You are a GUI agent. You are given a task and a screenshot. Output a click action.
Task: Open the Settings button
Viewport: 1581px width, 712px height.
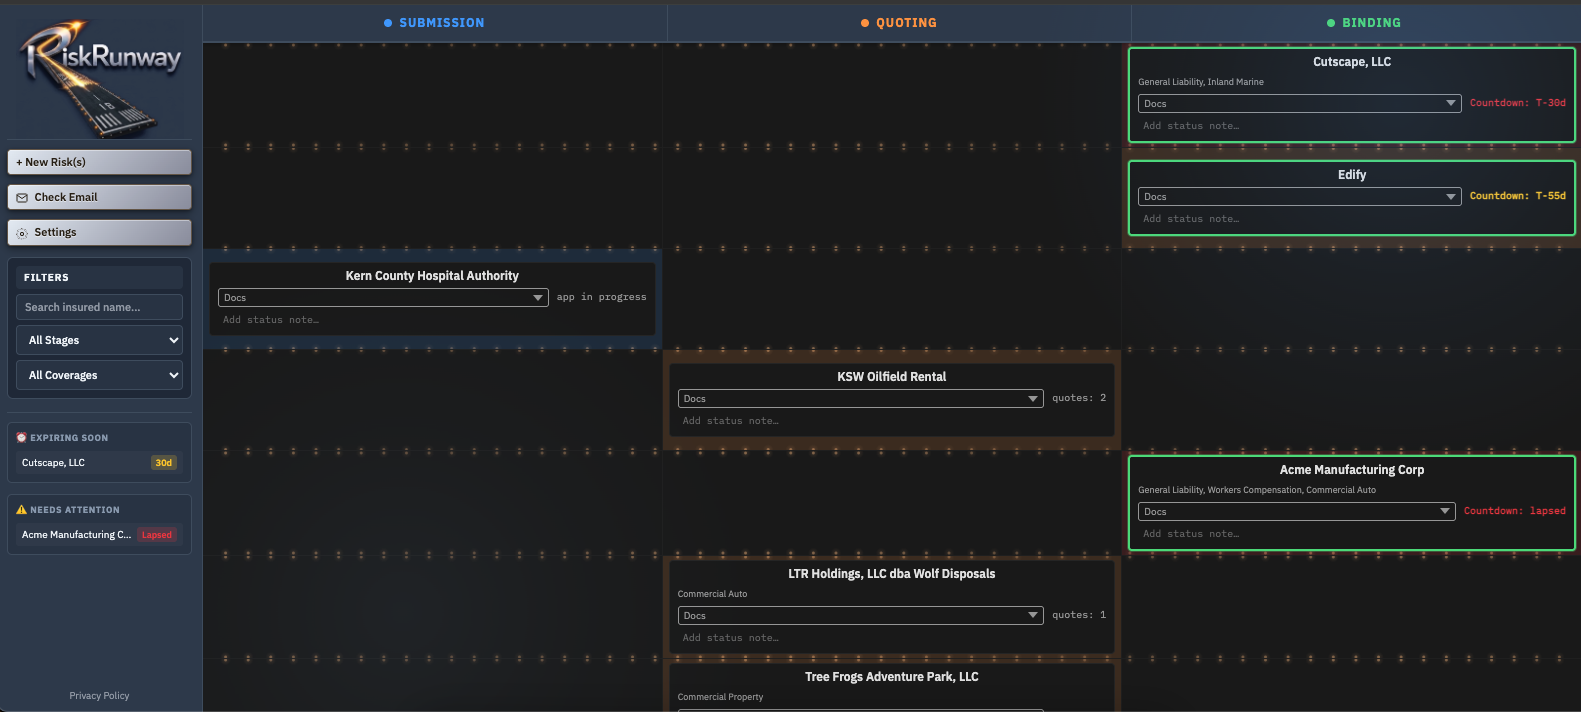click(100, 232)
